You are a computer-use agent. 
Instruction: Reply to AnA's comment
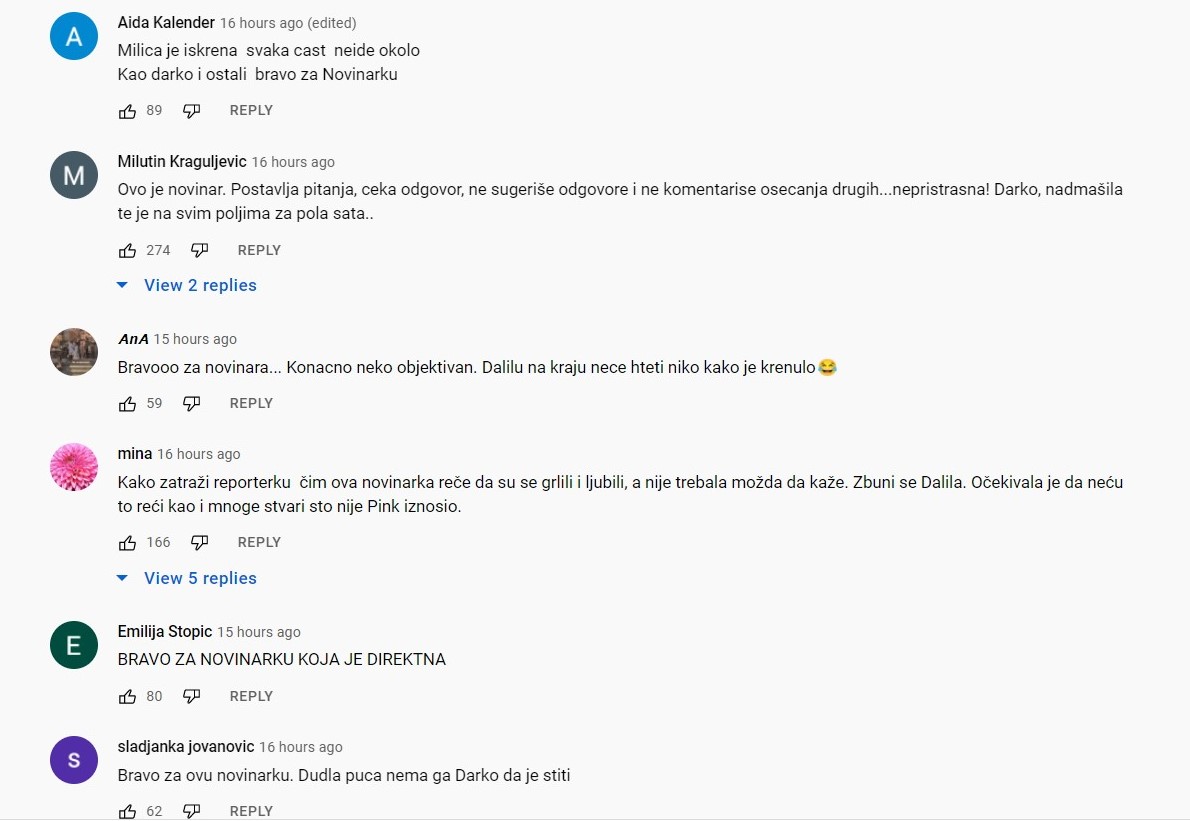coord(251,404)
